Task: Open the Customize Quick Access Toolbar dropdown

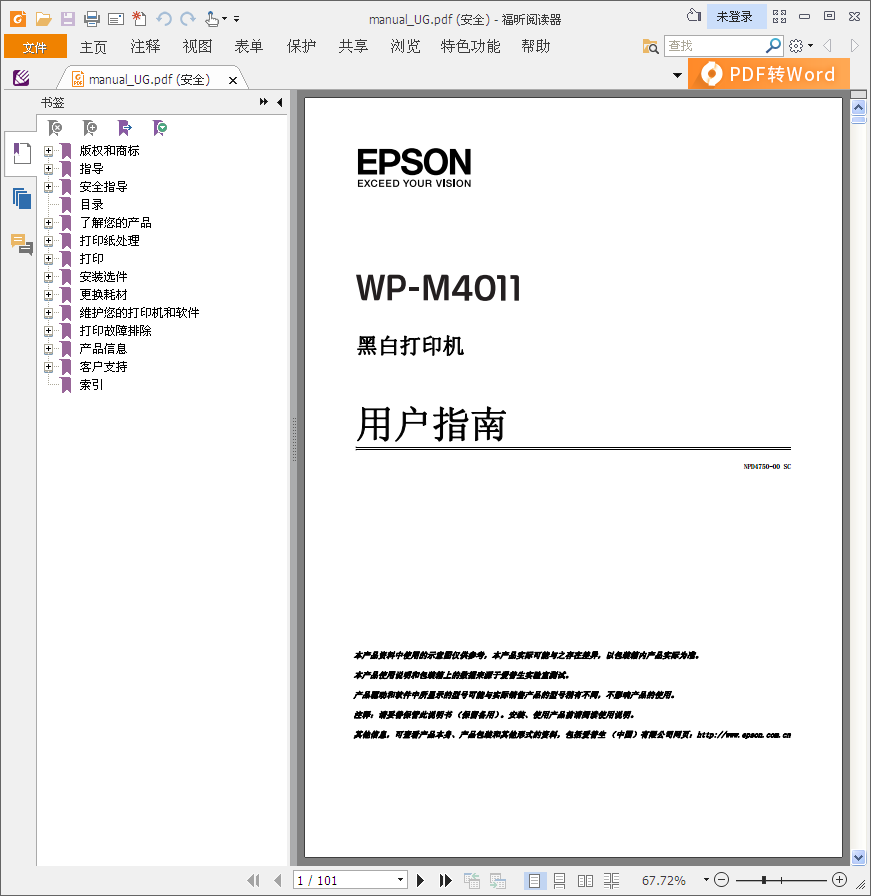Action: pyautogui.click(x=237, y=19)
